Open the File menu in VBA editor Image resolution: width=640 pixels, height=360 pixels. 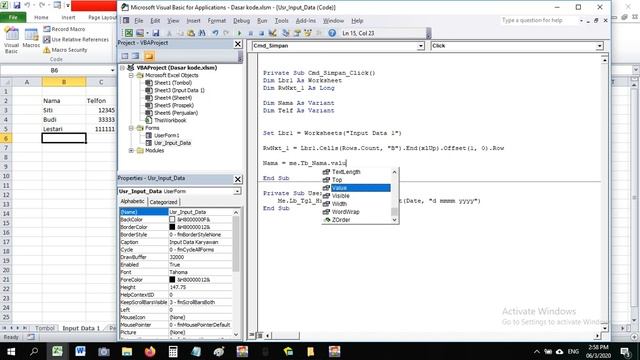[139, 21]
